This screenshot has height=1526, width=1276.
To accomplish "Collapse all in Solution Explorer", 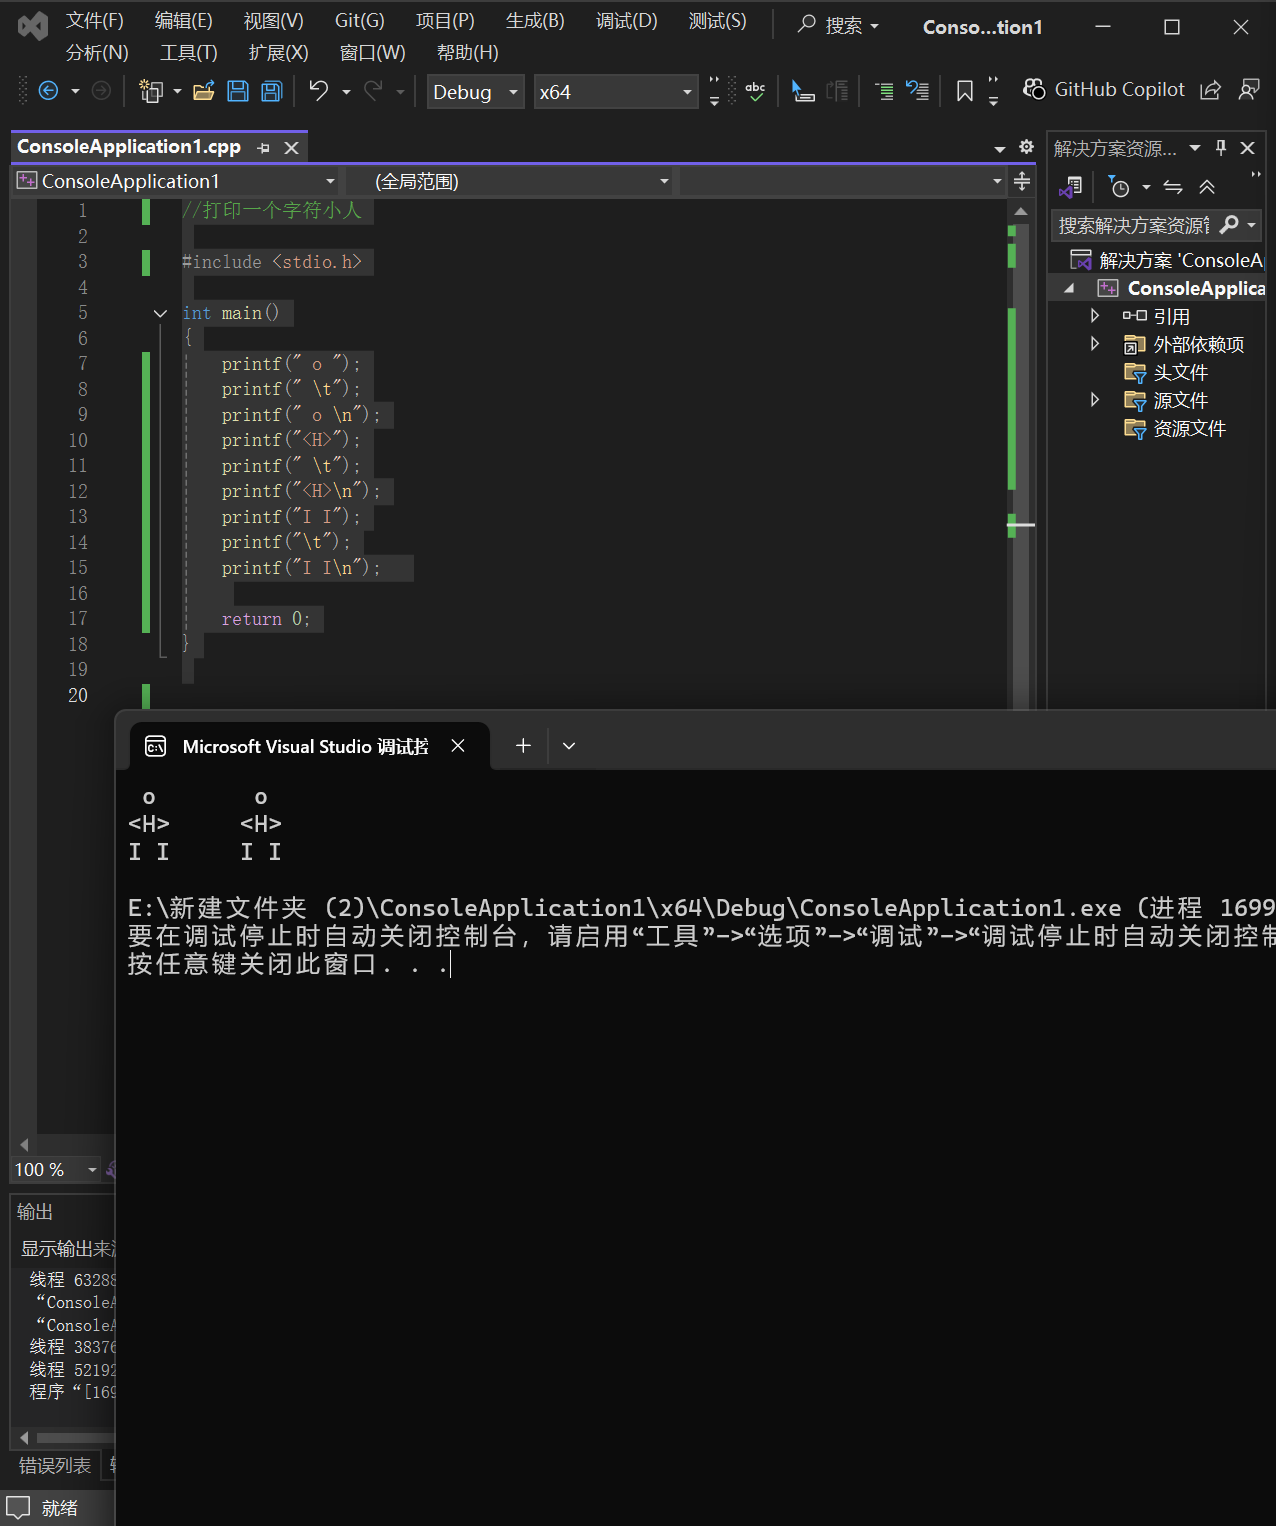I will (x=1207, y=187).
